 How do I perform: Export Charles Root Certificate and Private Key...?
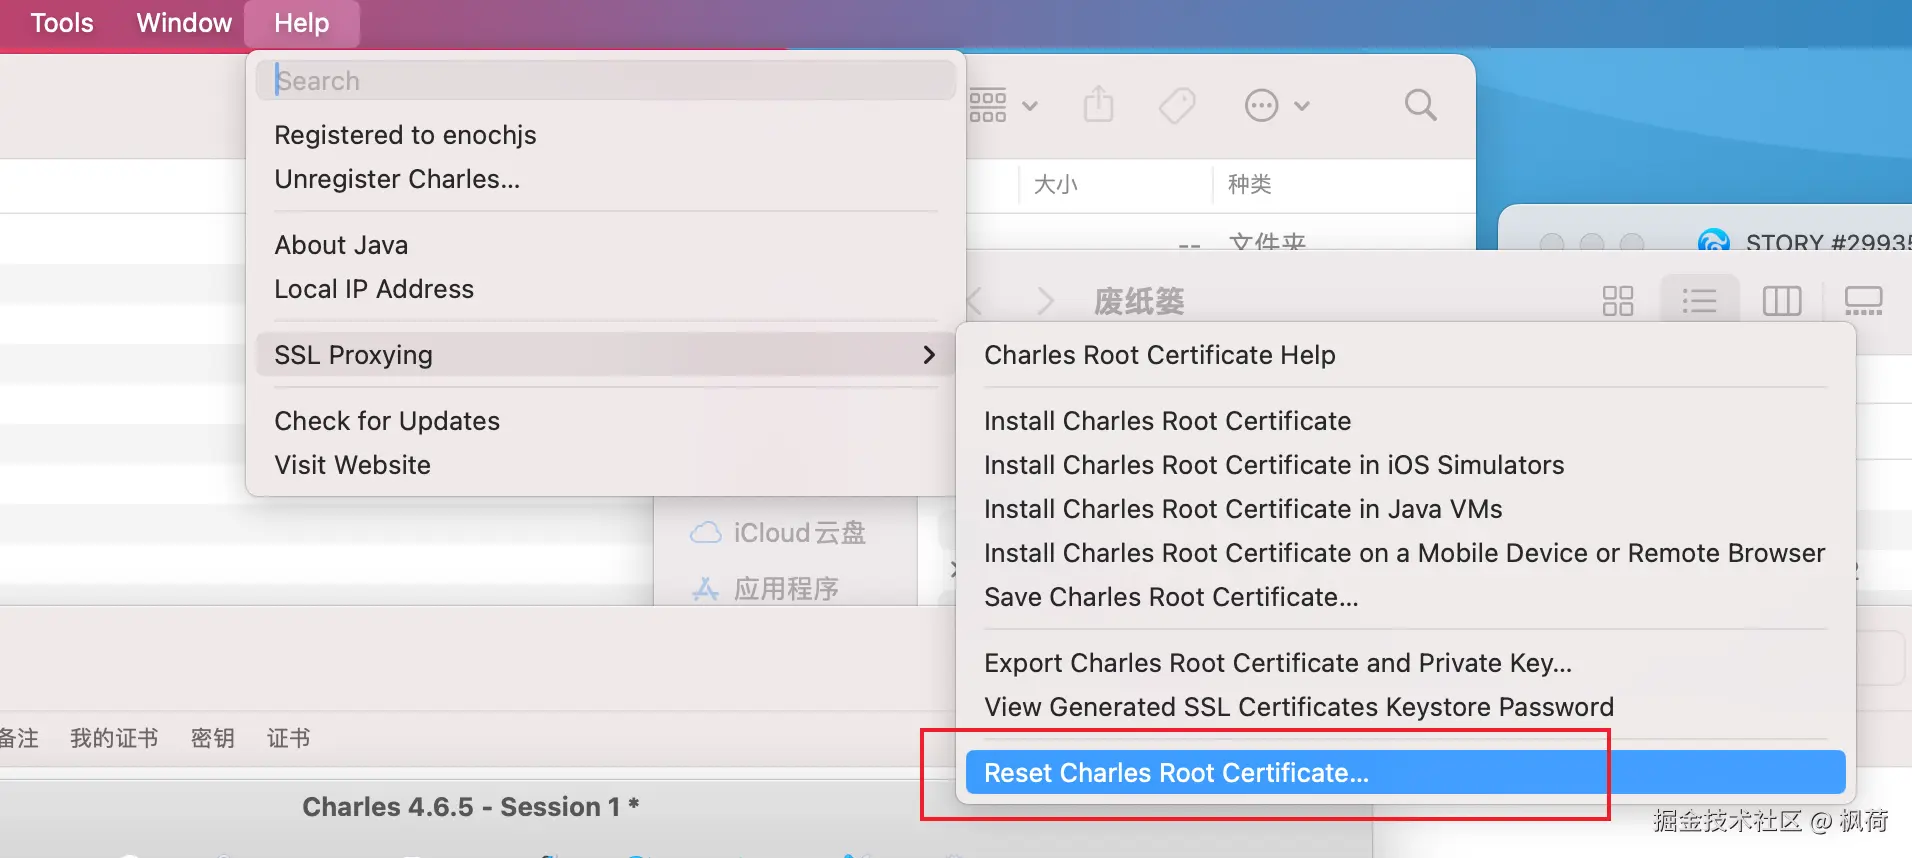(x=1405, y=663)
